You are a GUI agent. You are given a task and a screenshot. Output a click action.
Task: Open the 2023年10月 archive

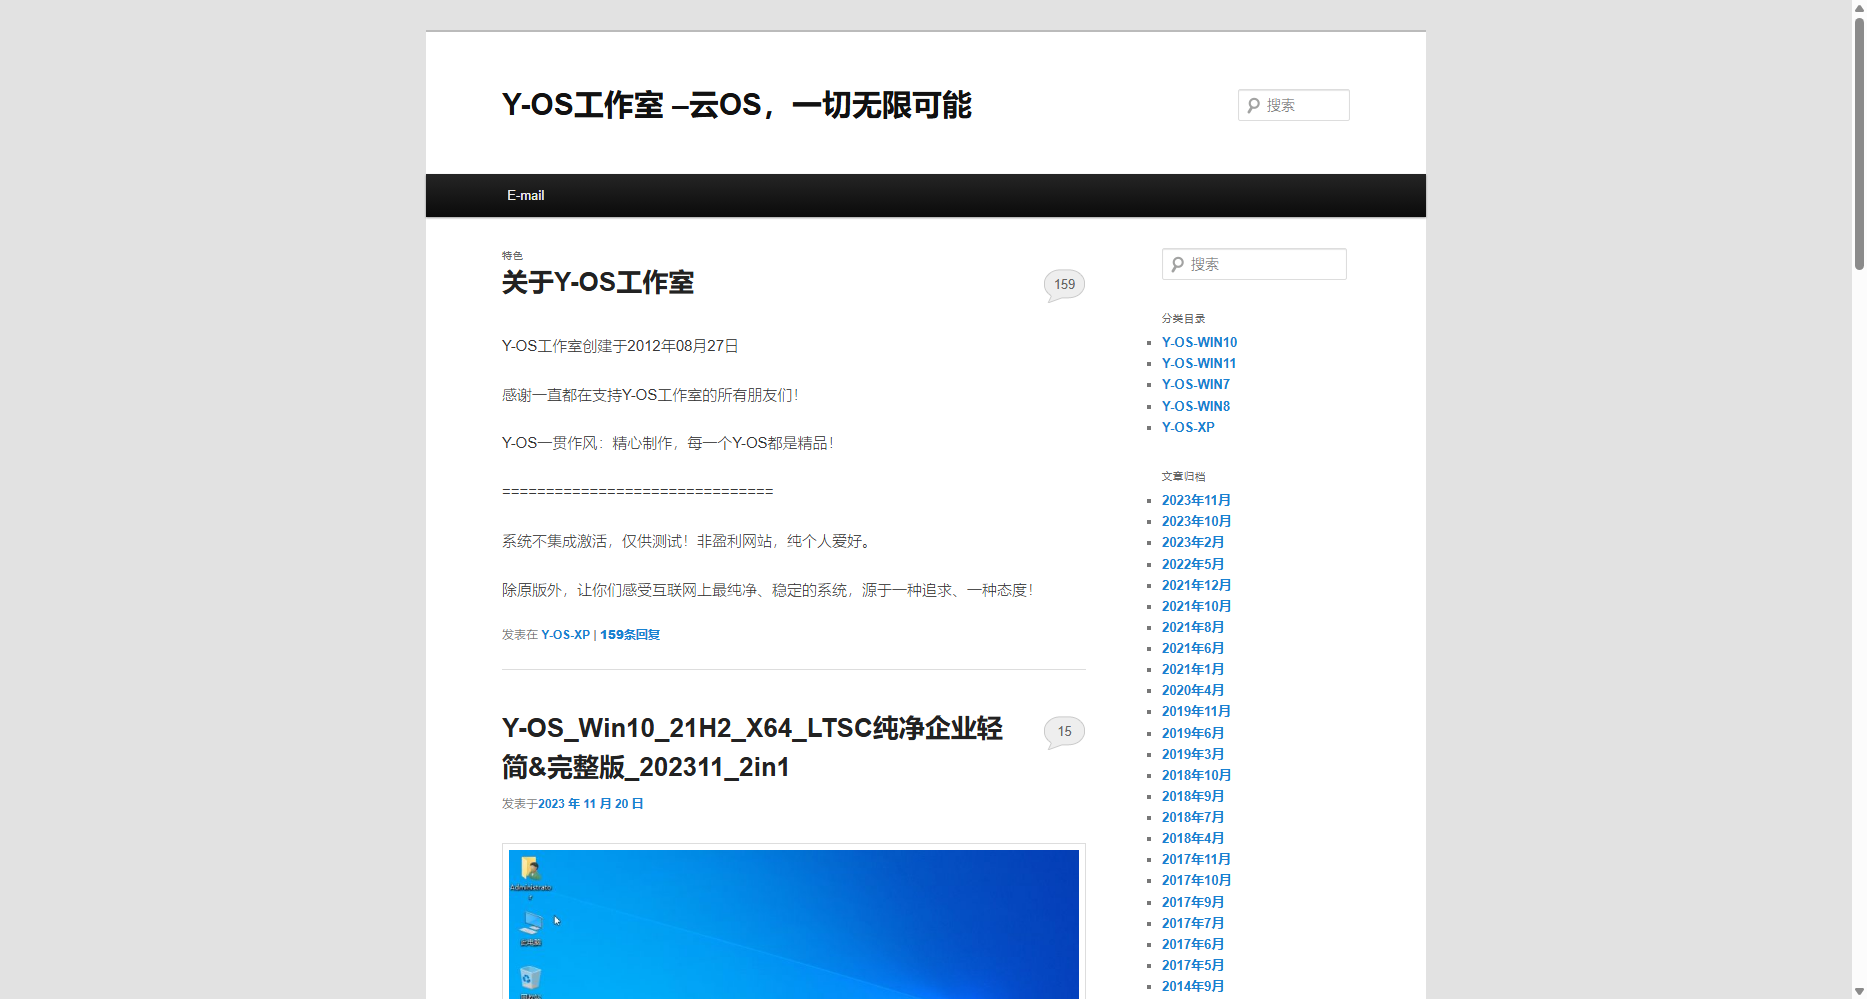[x=1196, y=521]
